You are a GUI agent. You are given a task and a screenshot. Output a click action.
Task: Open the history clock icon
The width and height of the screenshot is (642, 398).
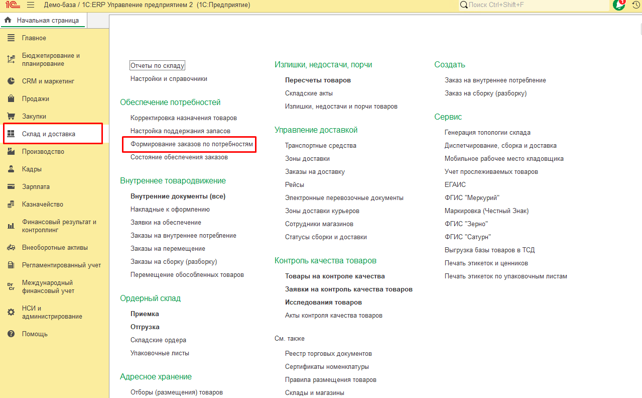click(x=637, y=5)
